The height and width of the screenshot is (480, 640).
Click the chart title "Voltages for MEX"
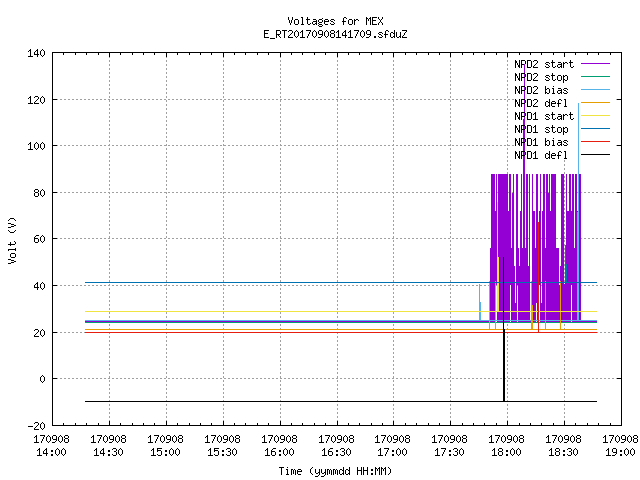tap(335, 21)
